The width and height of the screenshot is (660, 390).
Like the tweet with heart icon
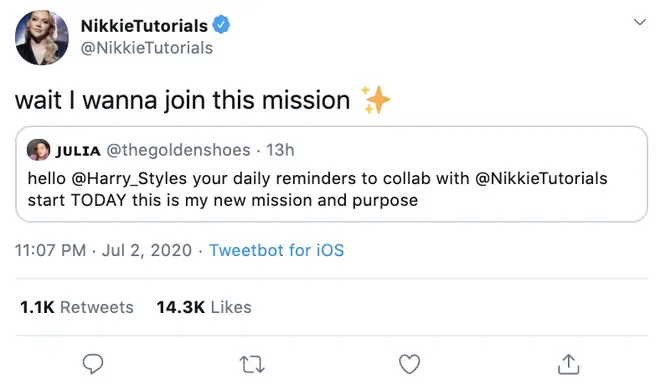point(410,364)
